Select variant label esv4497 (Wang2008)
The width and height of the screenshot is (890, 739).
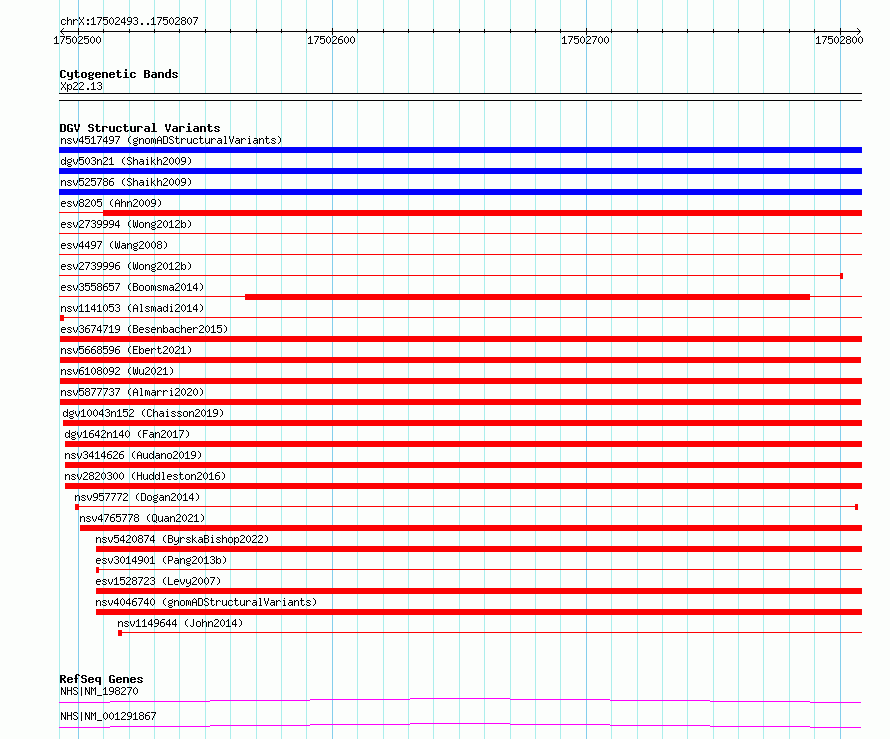click(114, 245)
